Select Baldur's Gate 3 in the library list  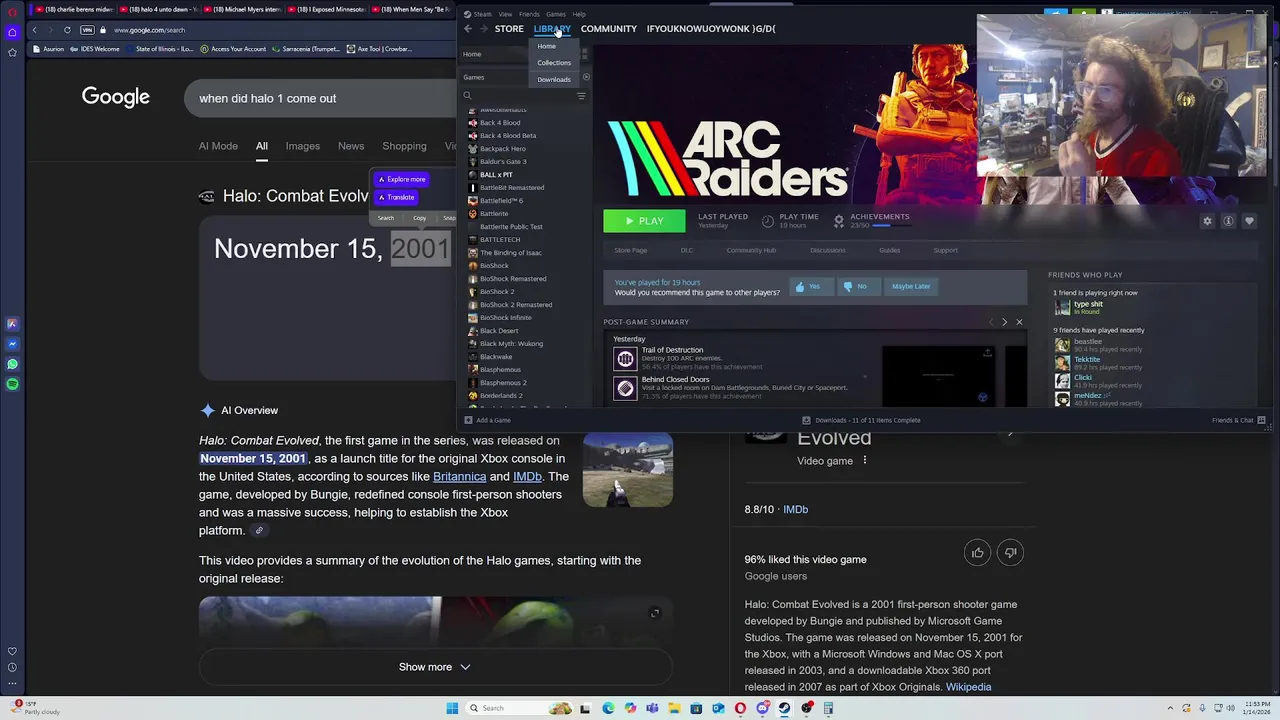point(503,162)
